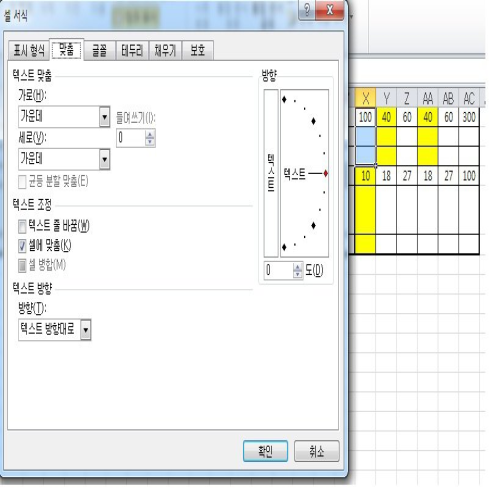Click cell 18 in column Y
The height and width of the screenshot is (500, 500).
click(x=386, y=176)
